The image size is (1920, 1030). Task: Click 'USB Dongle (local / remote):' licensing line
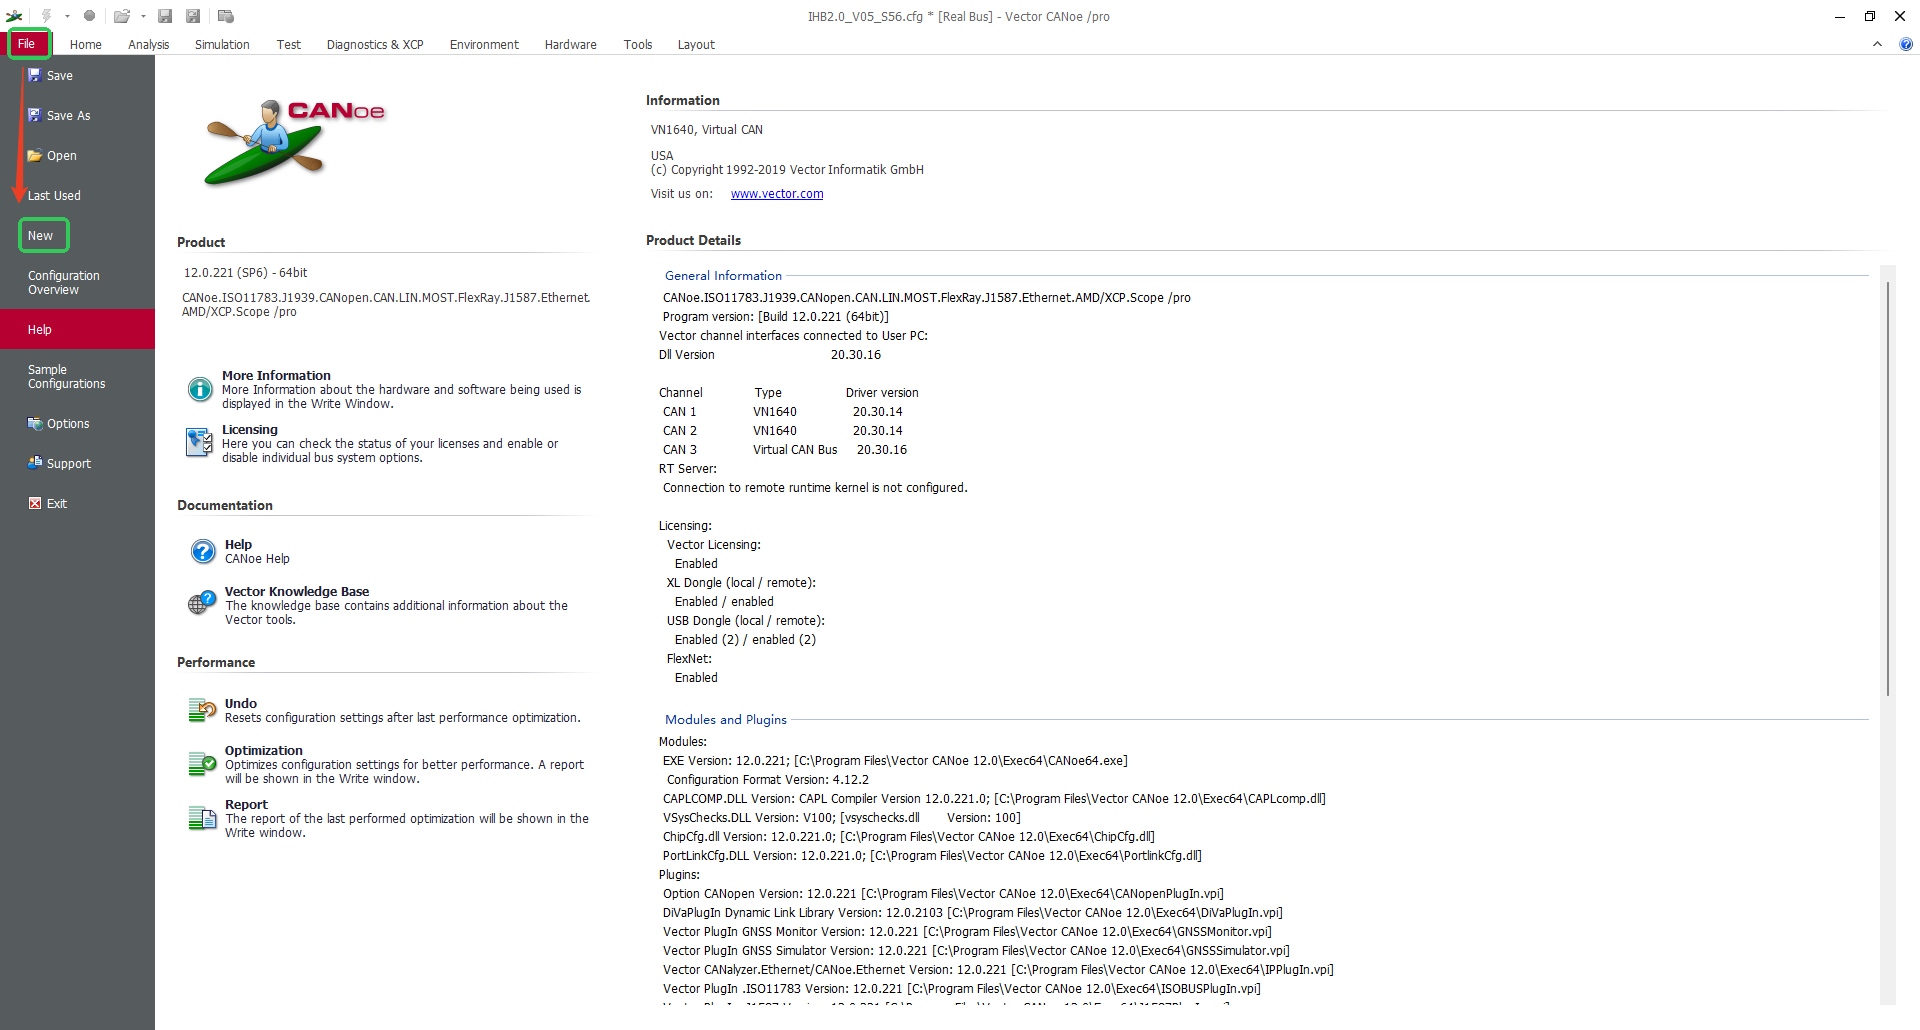(746, 621)
